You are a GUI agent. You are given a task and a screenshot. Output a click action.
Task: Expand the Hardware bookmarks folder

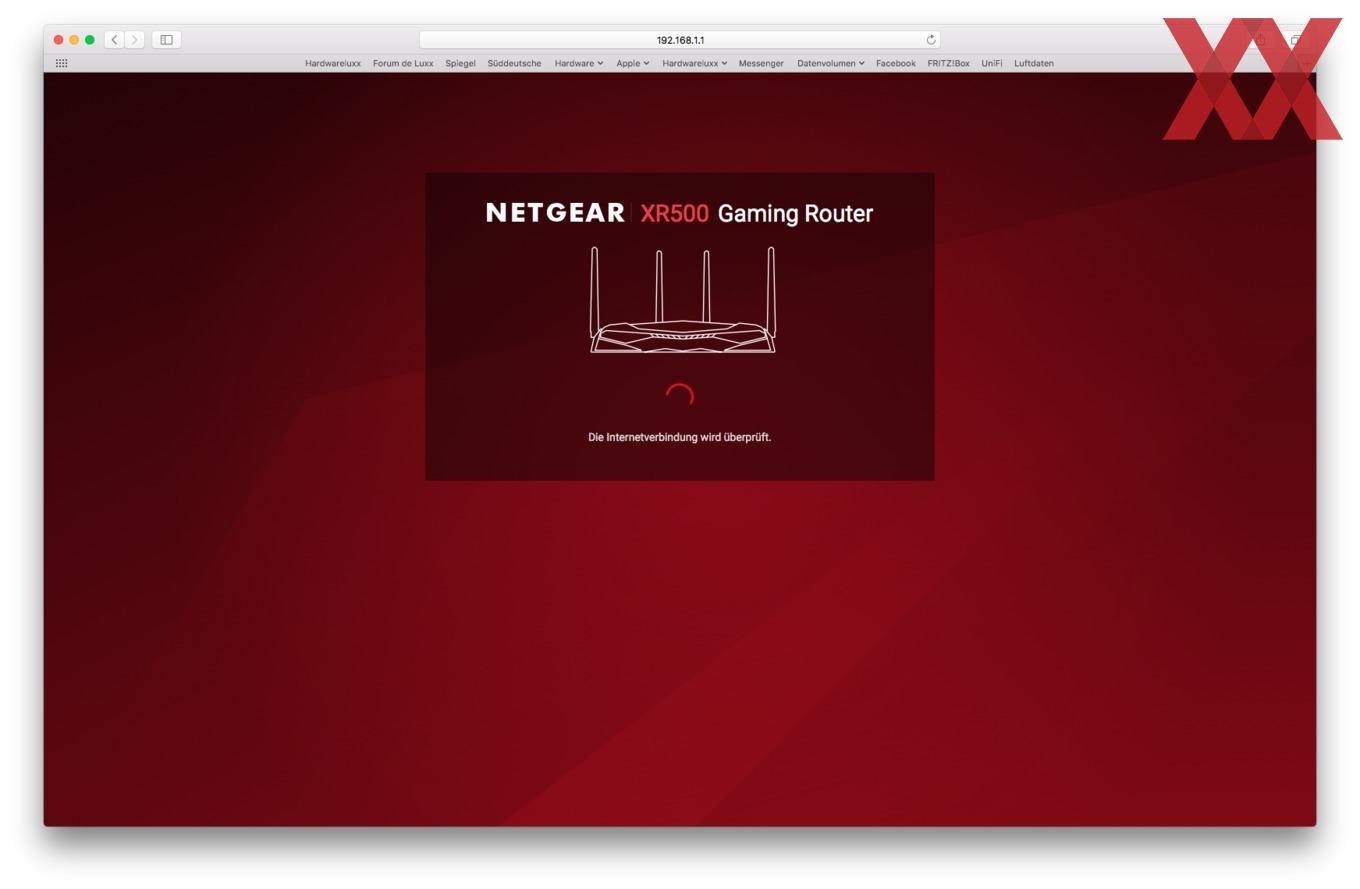click(x=579, y=63)
